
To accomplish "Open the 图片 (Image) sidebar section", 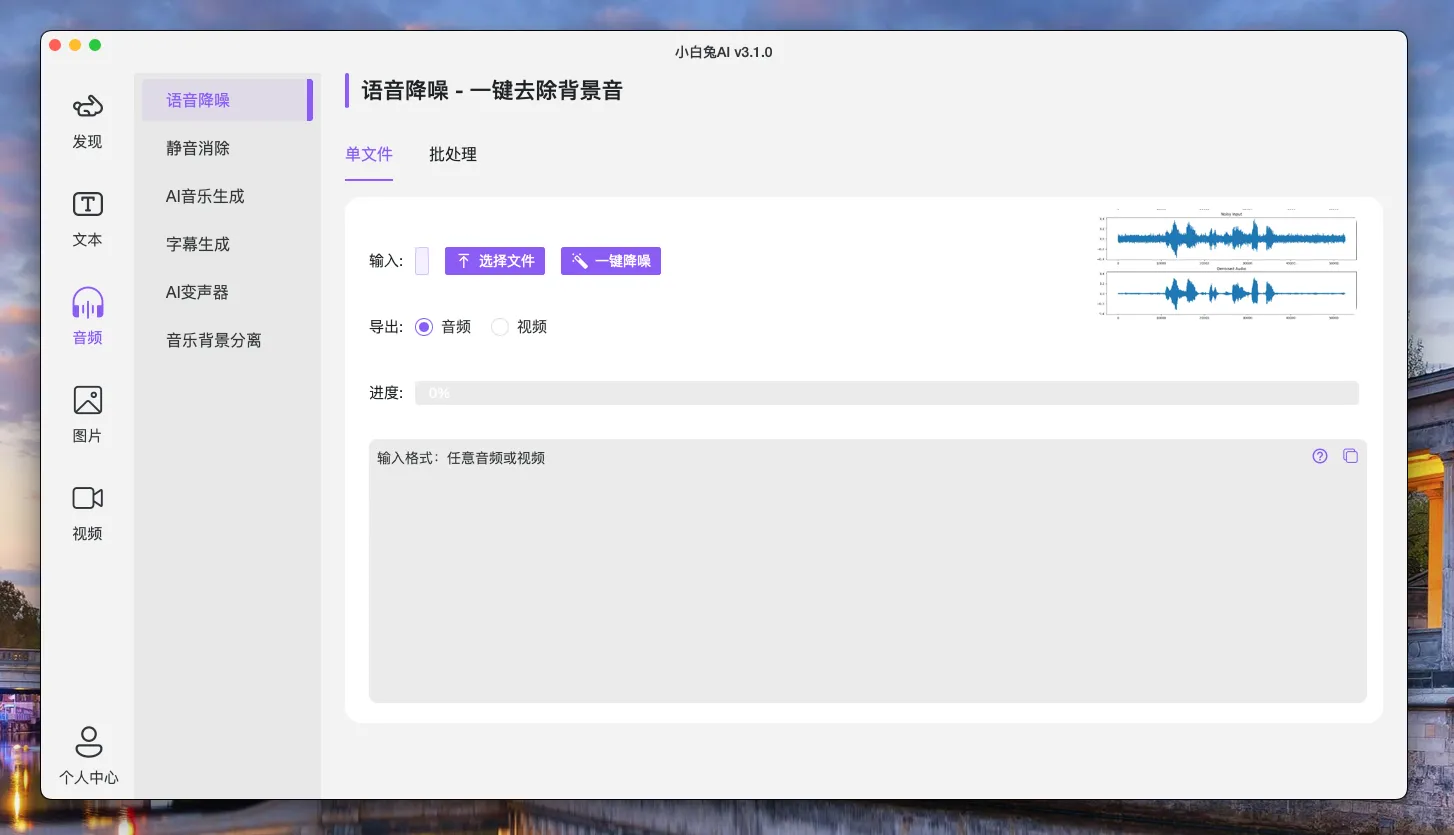I will coord(88,414).
